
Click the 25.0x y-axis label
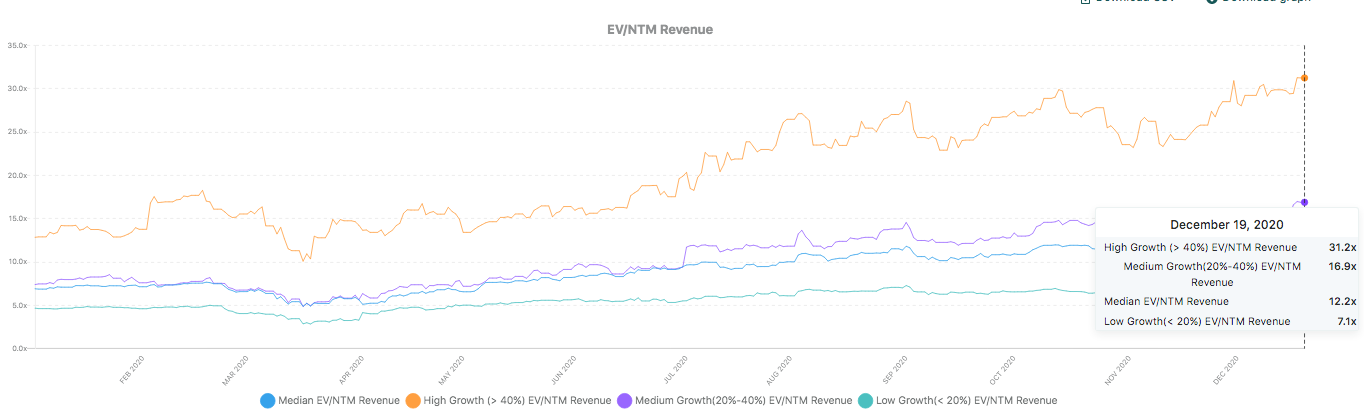17,132
